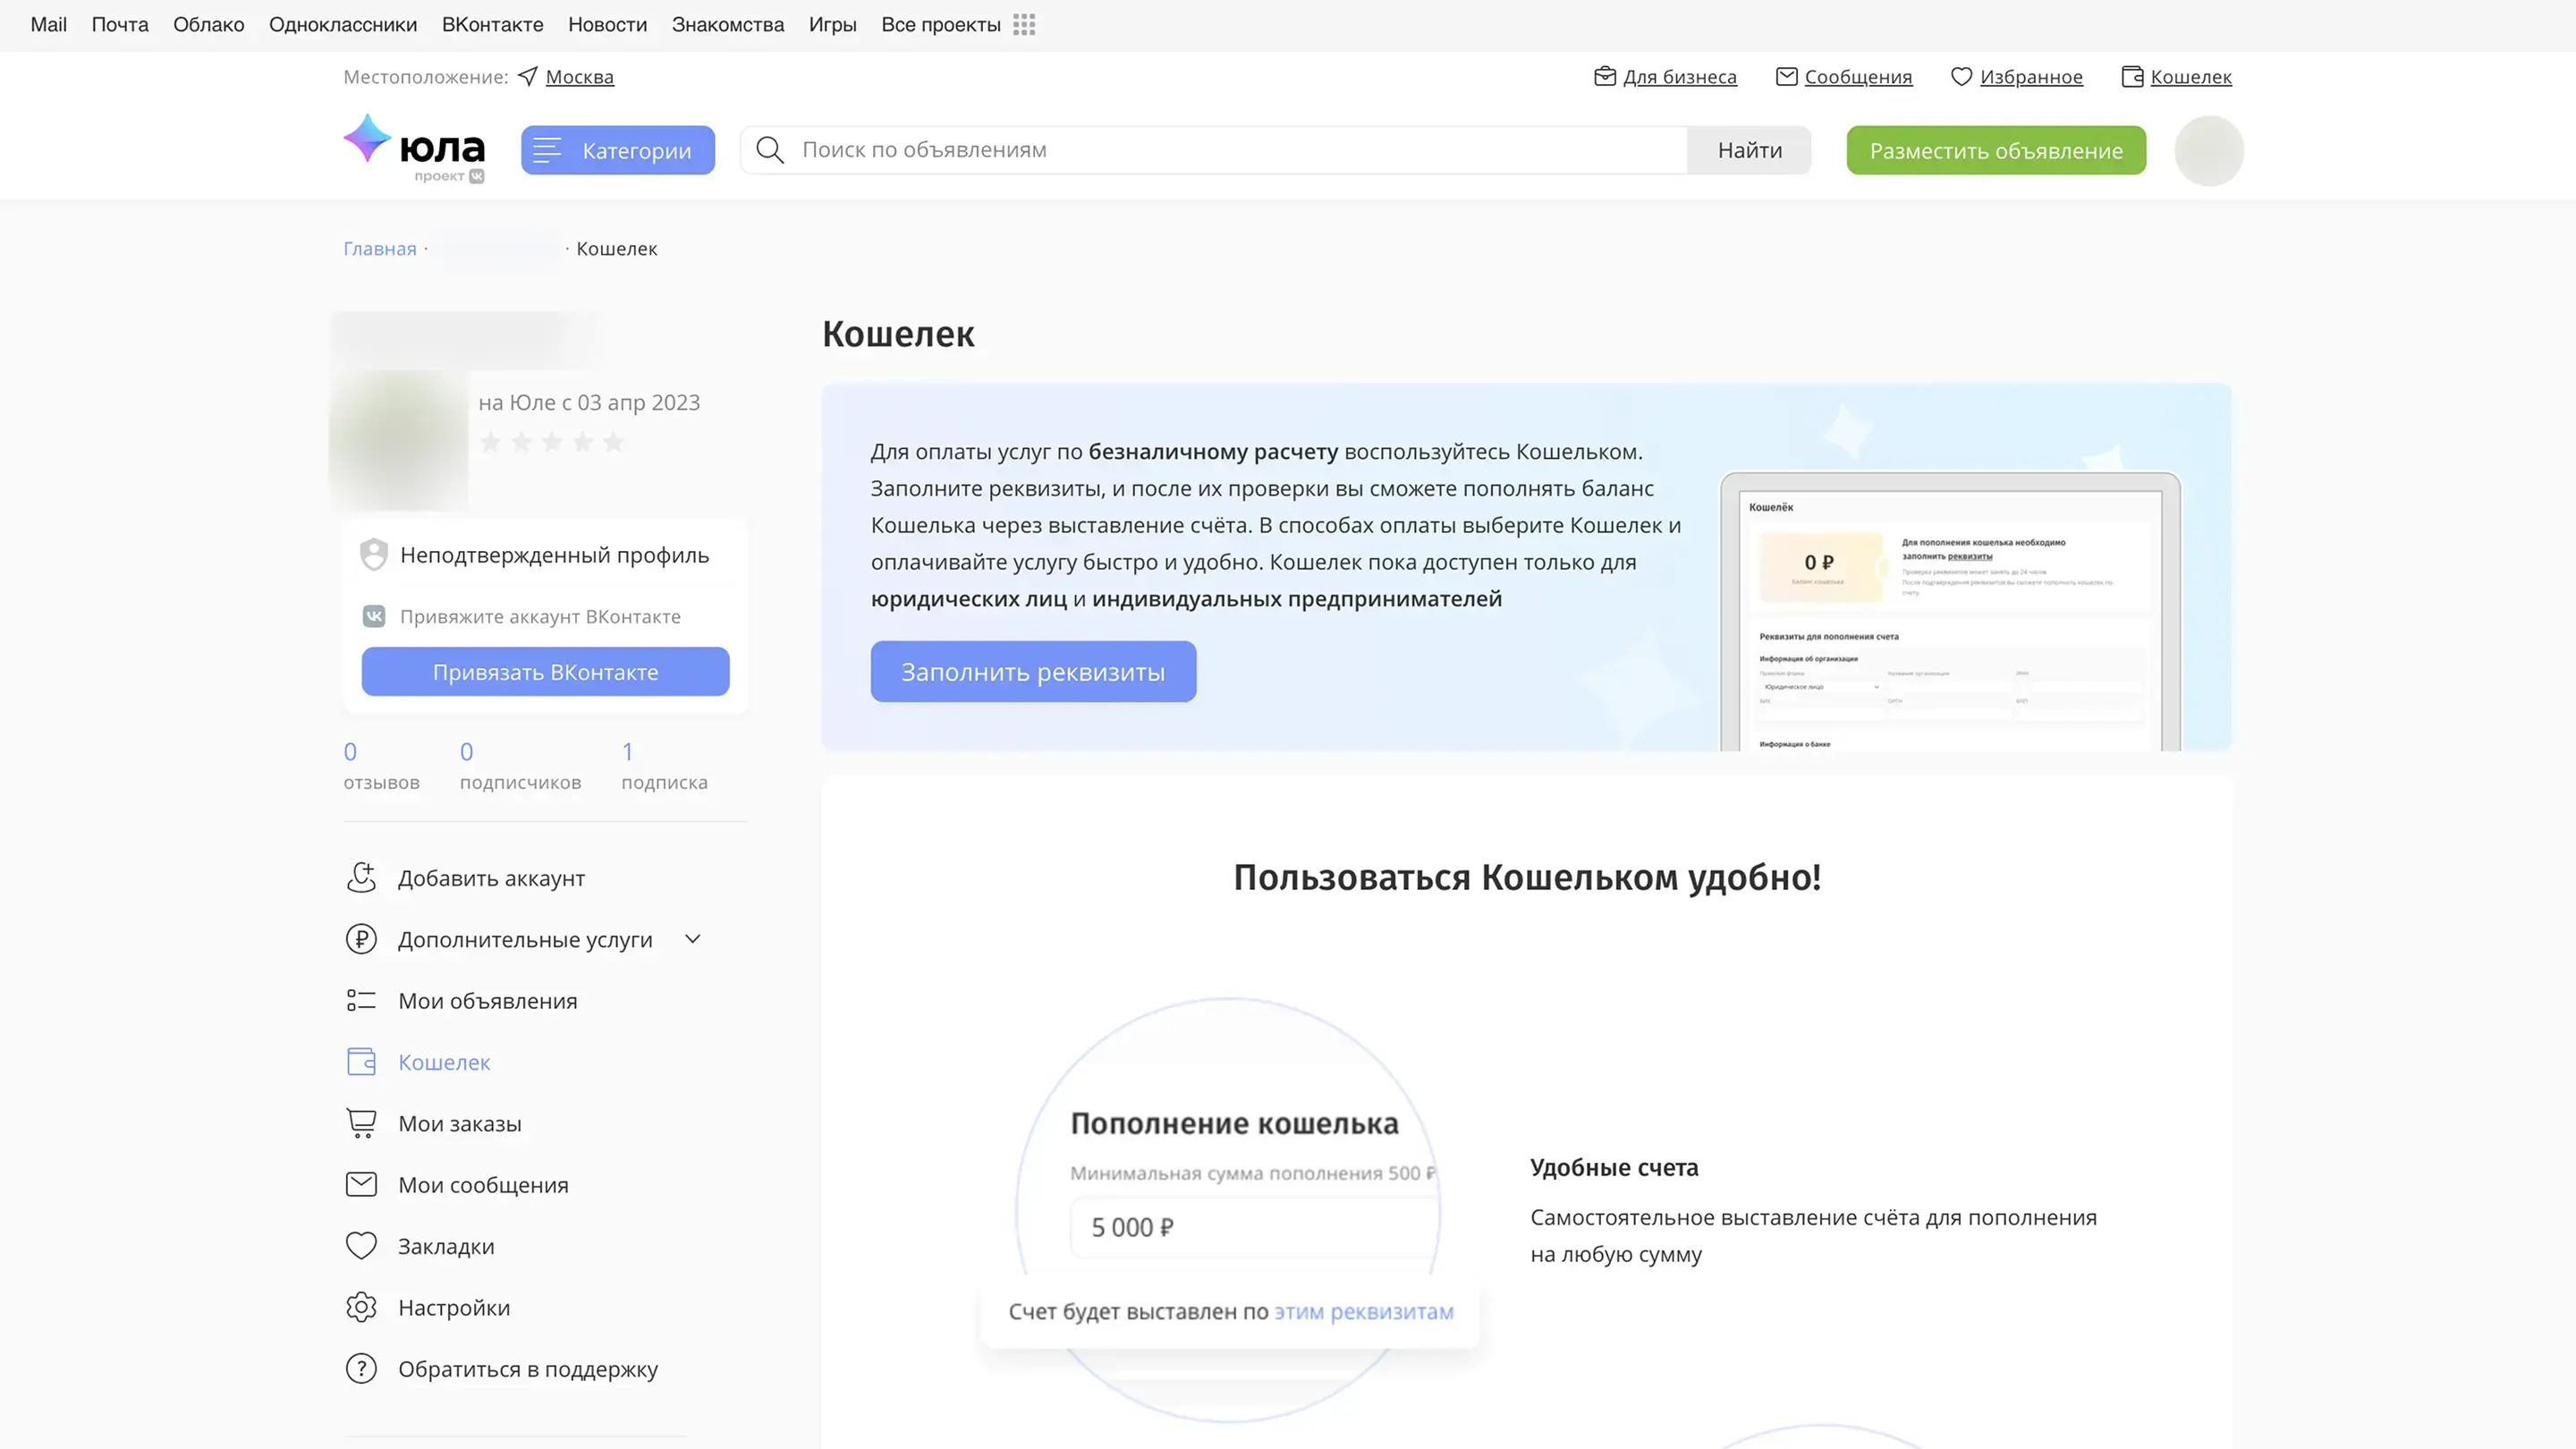Screen dimensions: 2576x1449
Task: Open Мои объявления in sidebar
Action: [487, 1001]
